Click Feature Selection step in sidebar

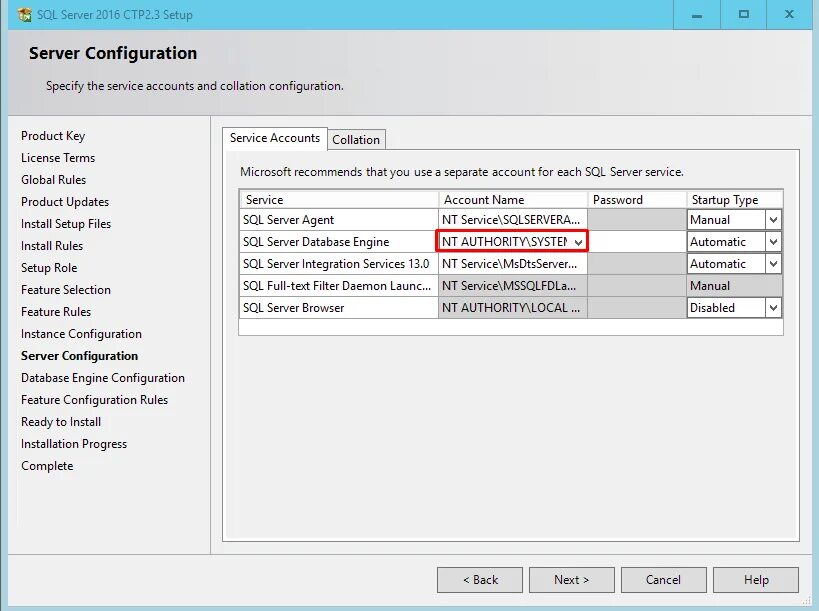coord(66,289)
